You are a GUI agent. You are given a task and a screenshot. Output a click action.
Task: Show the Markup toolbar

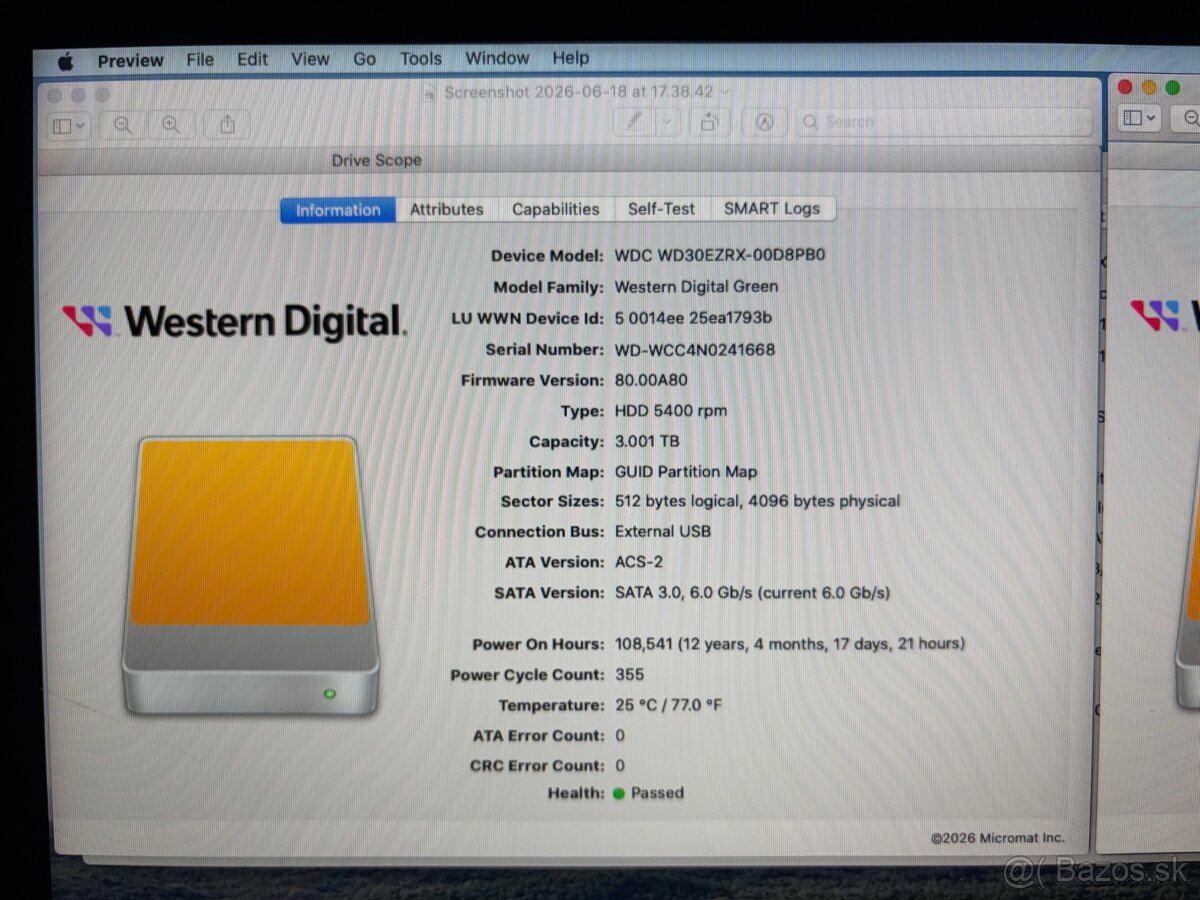765,122
